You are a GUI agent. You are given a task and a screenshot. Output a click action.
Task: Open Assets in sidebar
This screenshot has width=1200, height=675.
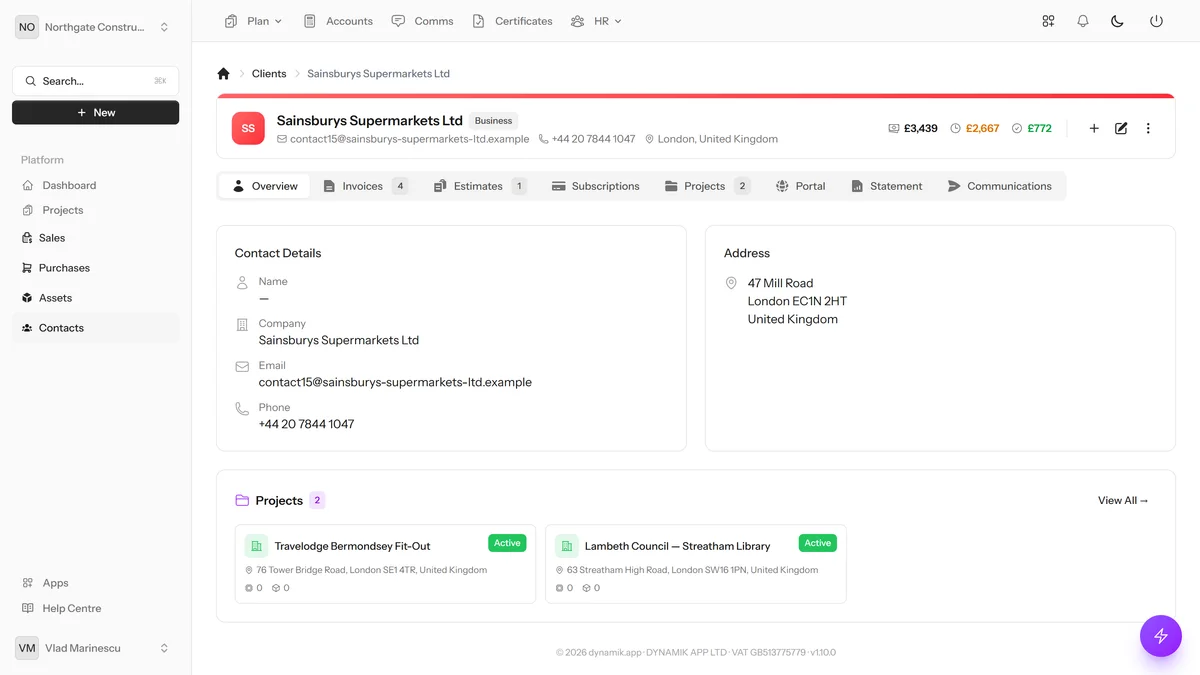96,298
